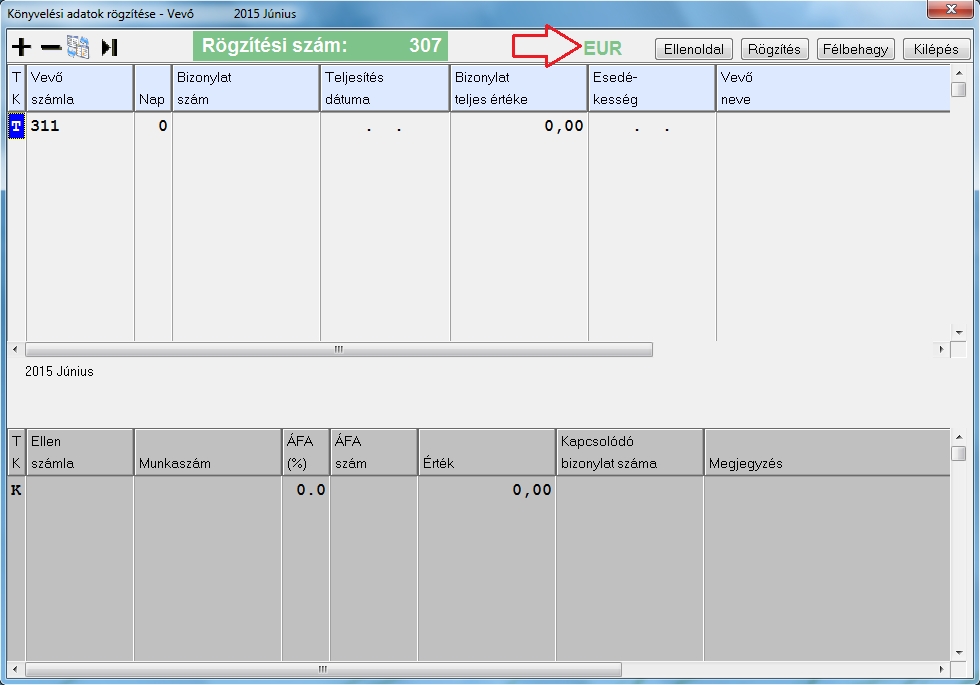Click the Bizonylat szám cell in first row
The width and height of the screenshot is (980, 685).
pos(246,127)
